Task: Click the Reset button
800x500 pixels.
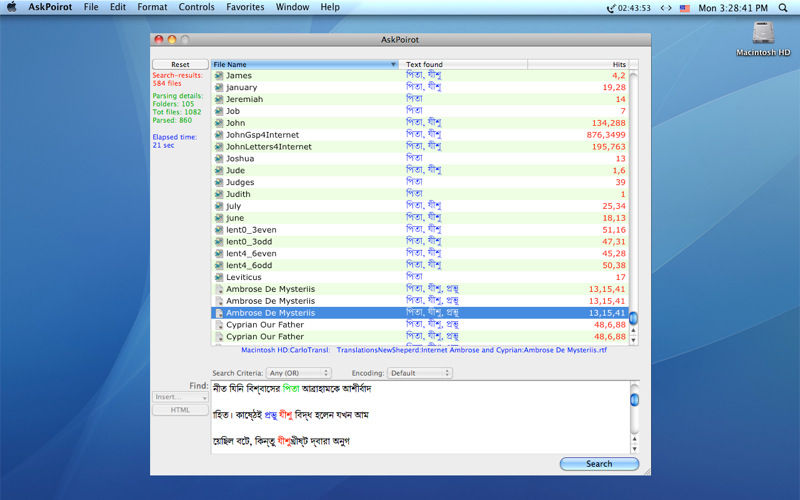Action: 180,64
